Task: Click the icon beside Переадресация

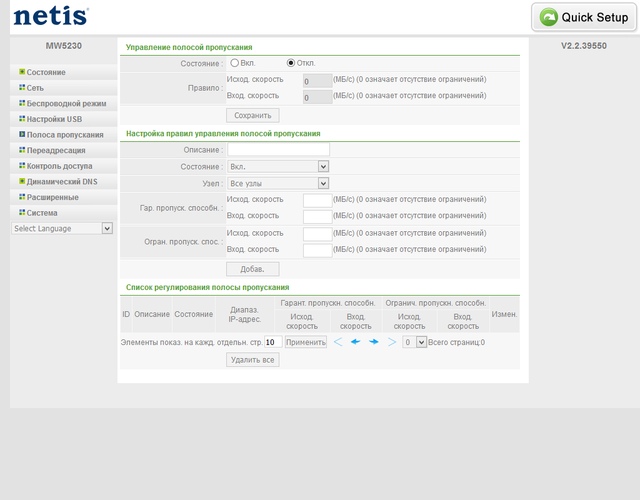Action: pos(22,150)
